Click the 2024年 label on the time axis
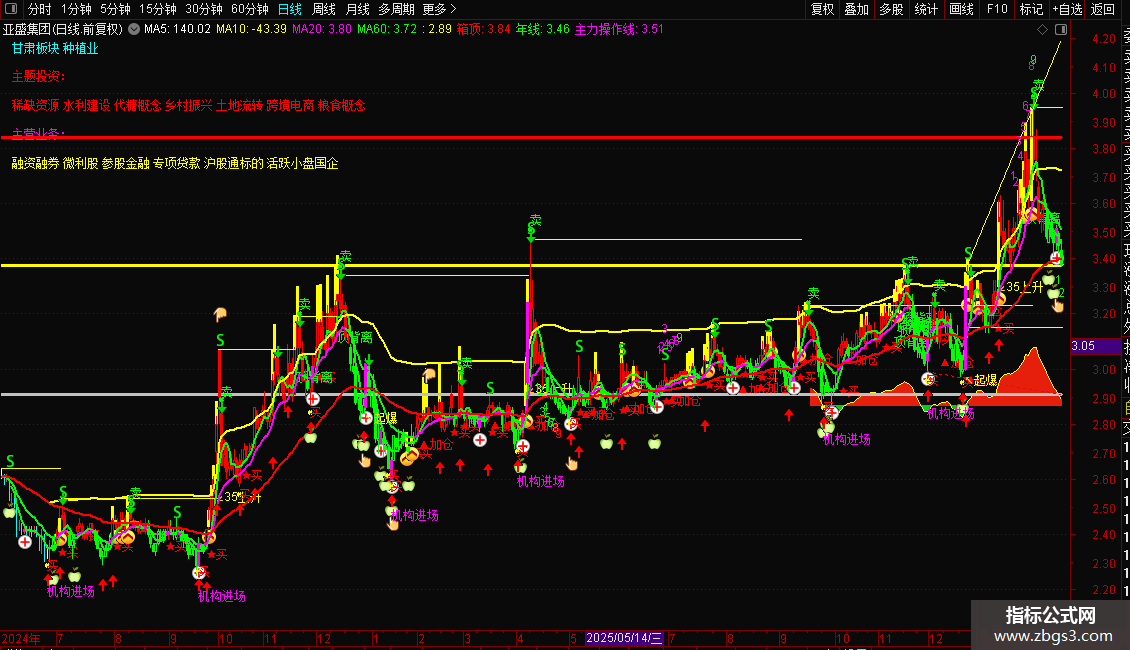 pos(21,638)
